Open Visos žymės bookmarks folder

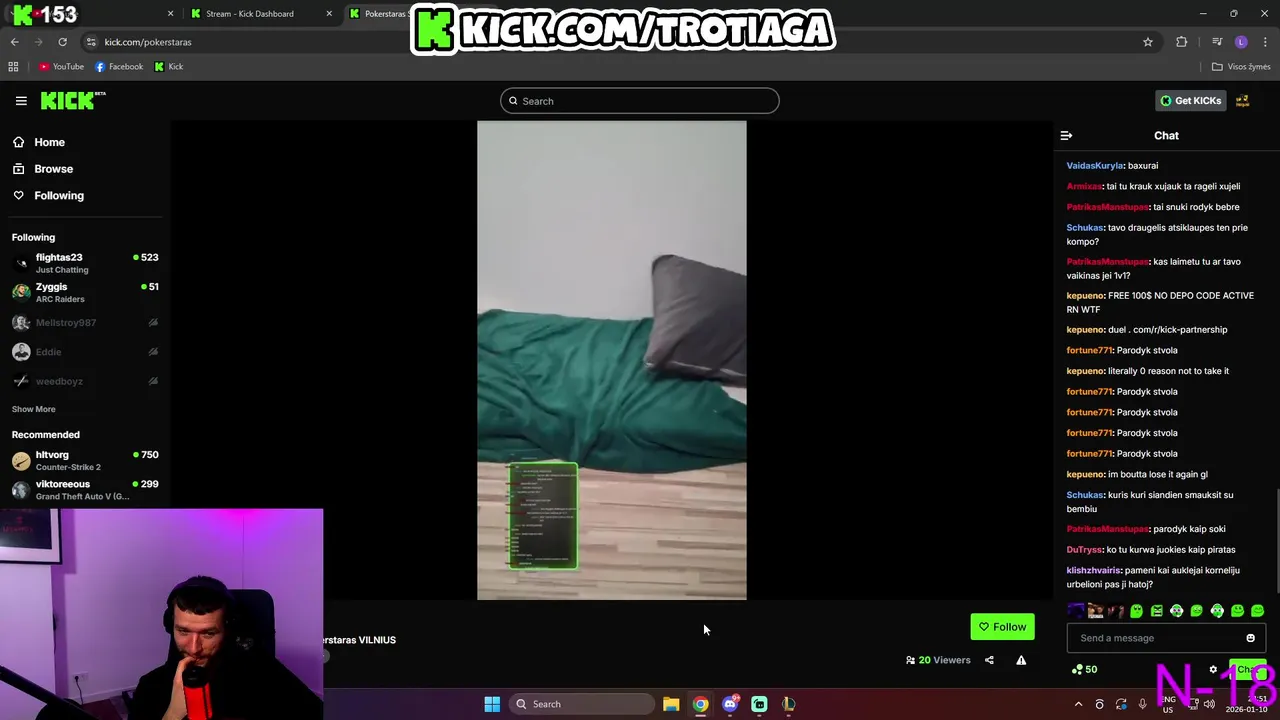pos(1241,67)
